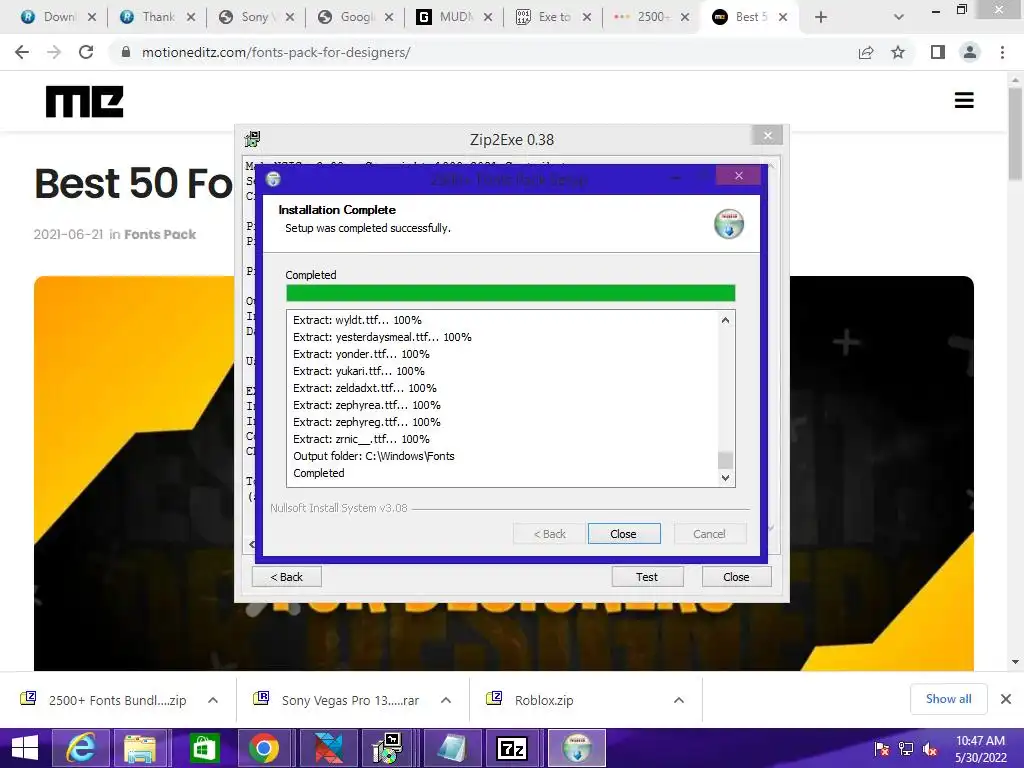The image size is (1024, 768).
Task: Click Show all downloads
Action: pos(948,699)
